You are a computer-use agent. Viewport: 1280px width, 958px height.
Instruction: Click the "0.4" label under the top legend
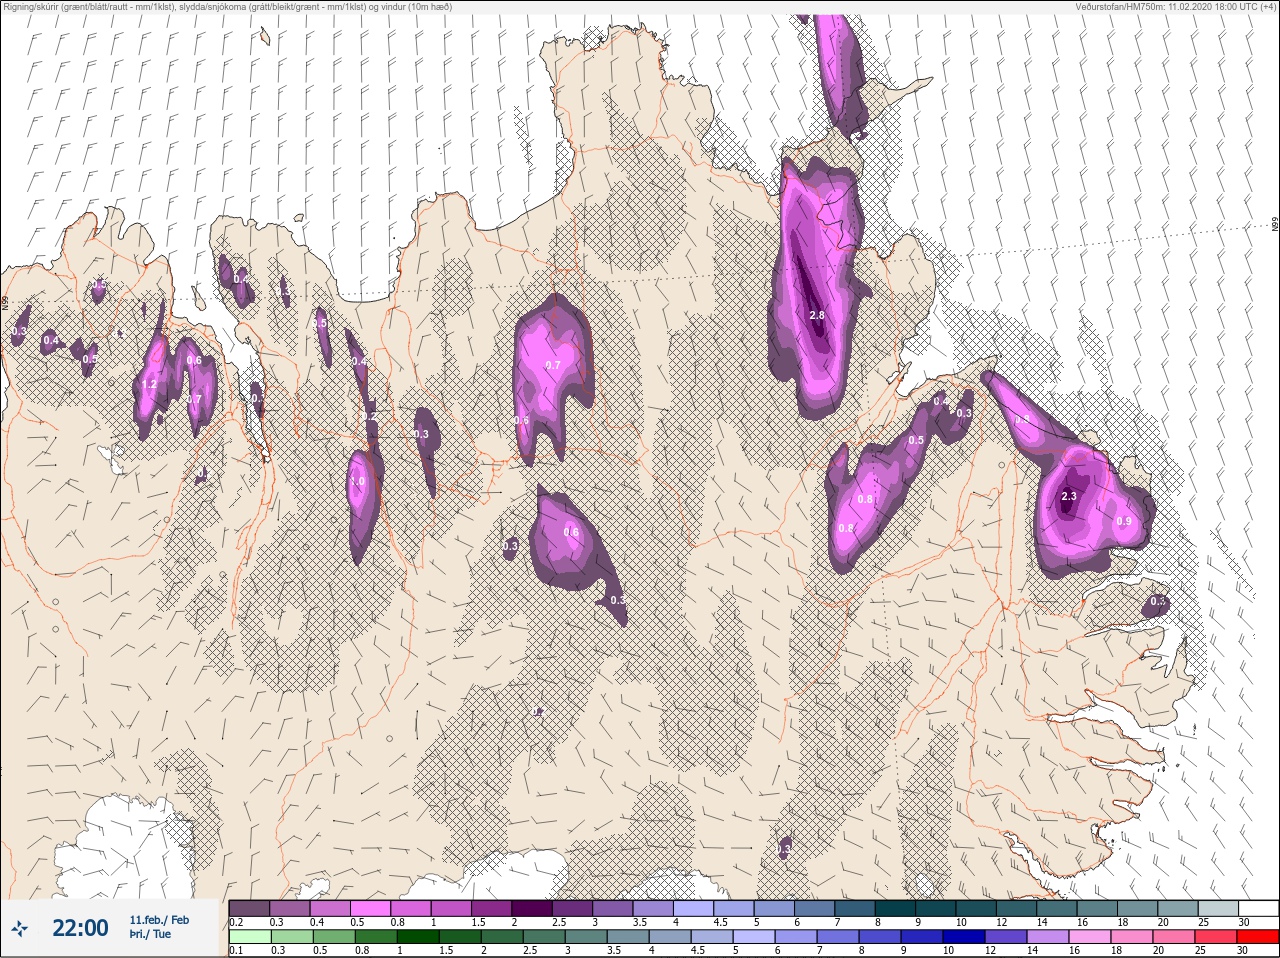pos(317,922)
